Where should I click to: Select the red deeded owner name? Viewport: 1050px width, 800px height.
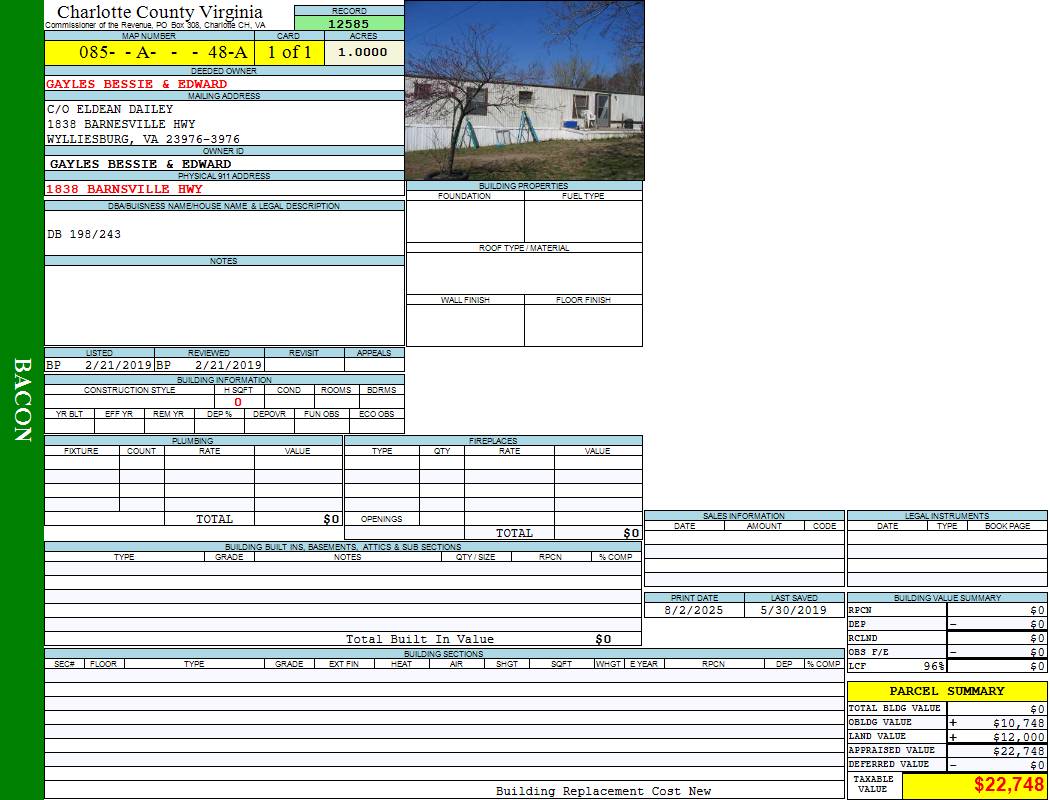click(x=137, y=84)
